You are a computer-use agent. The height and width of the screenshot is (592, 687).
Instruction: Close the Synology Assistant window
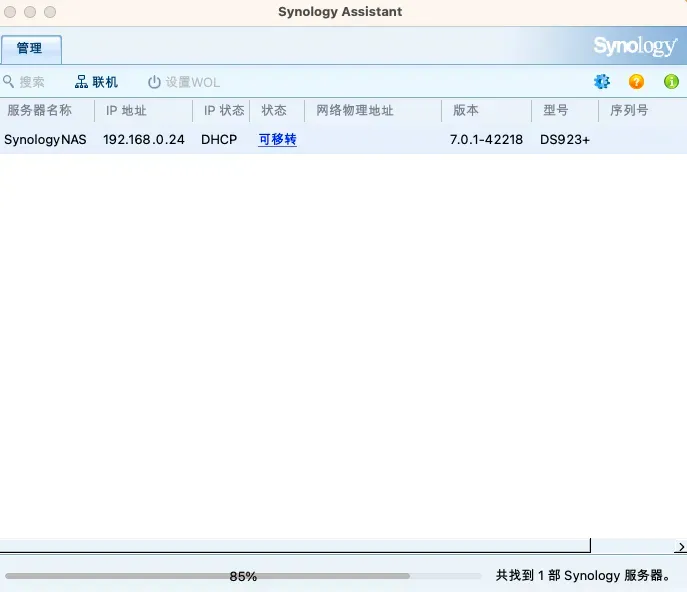[x=10, y=12]
